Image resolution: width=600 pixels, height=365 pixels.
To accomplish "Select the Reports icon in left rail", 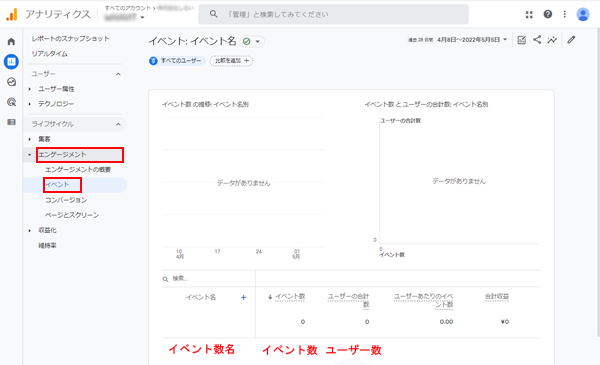I will click(x=11, y=62).
